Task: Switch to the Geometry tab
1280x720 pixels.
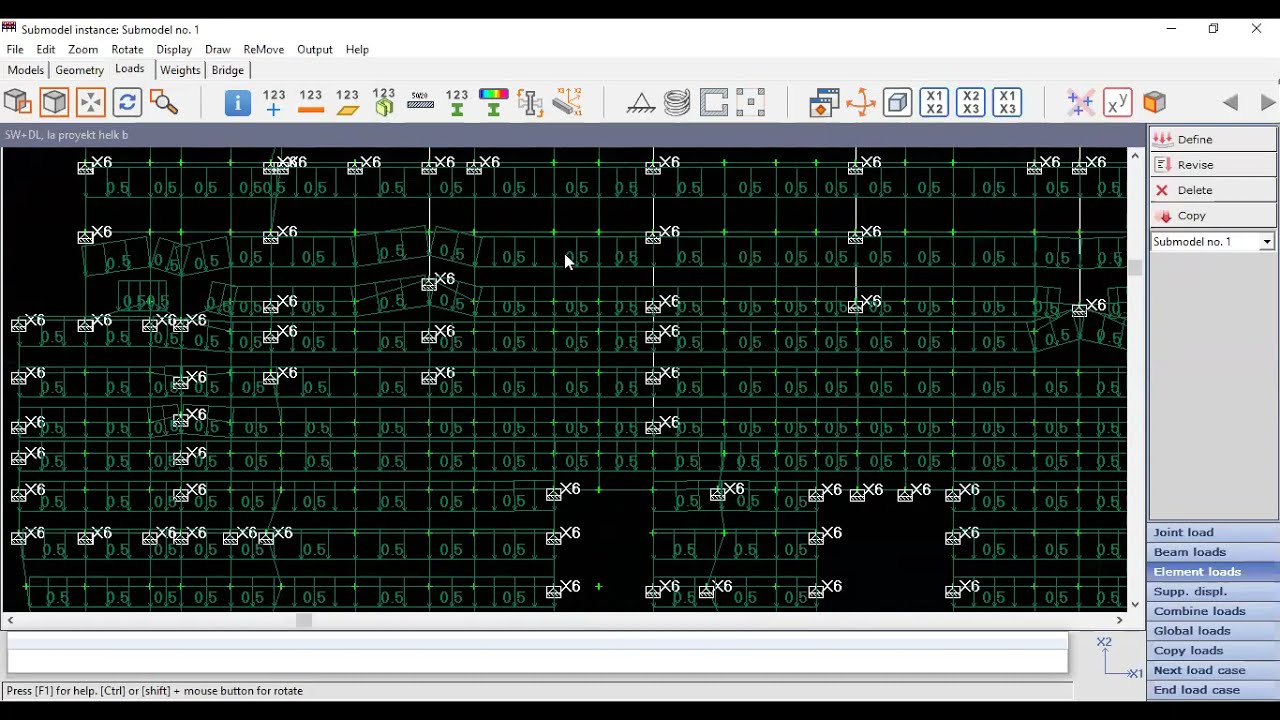Action: (x=79, y=70)
